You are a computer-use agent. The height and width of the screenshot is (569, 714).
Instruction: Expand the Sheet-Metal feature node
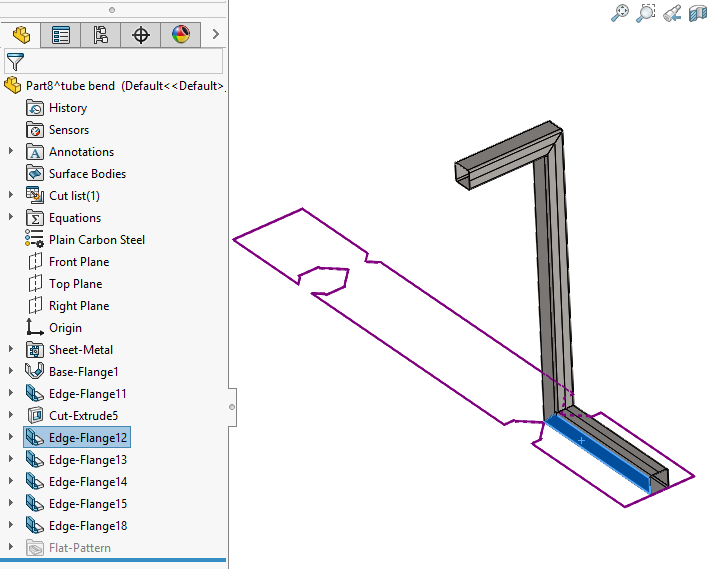(11, 349)
